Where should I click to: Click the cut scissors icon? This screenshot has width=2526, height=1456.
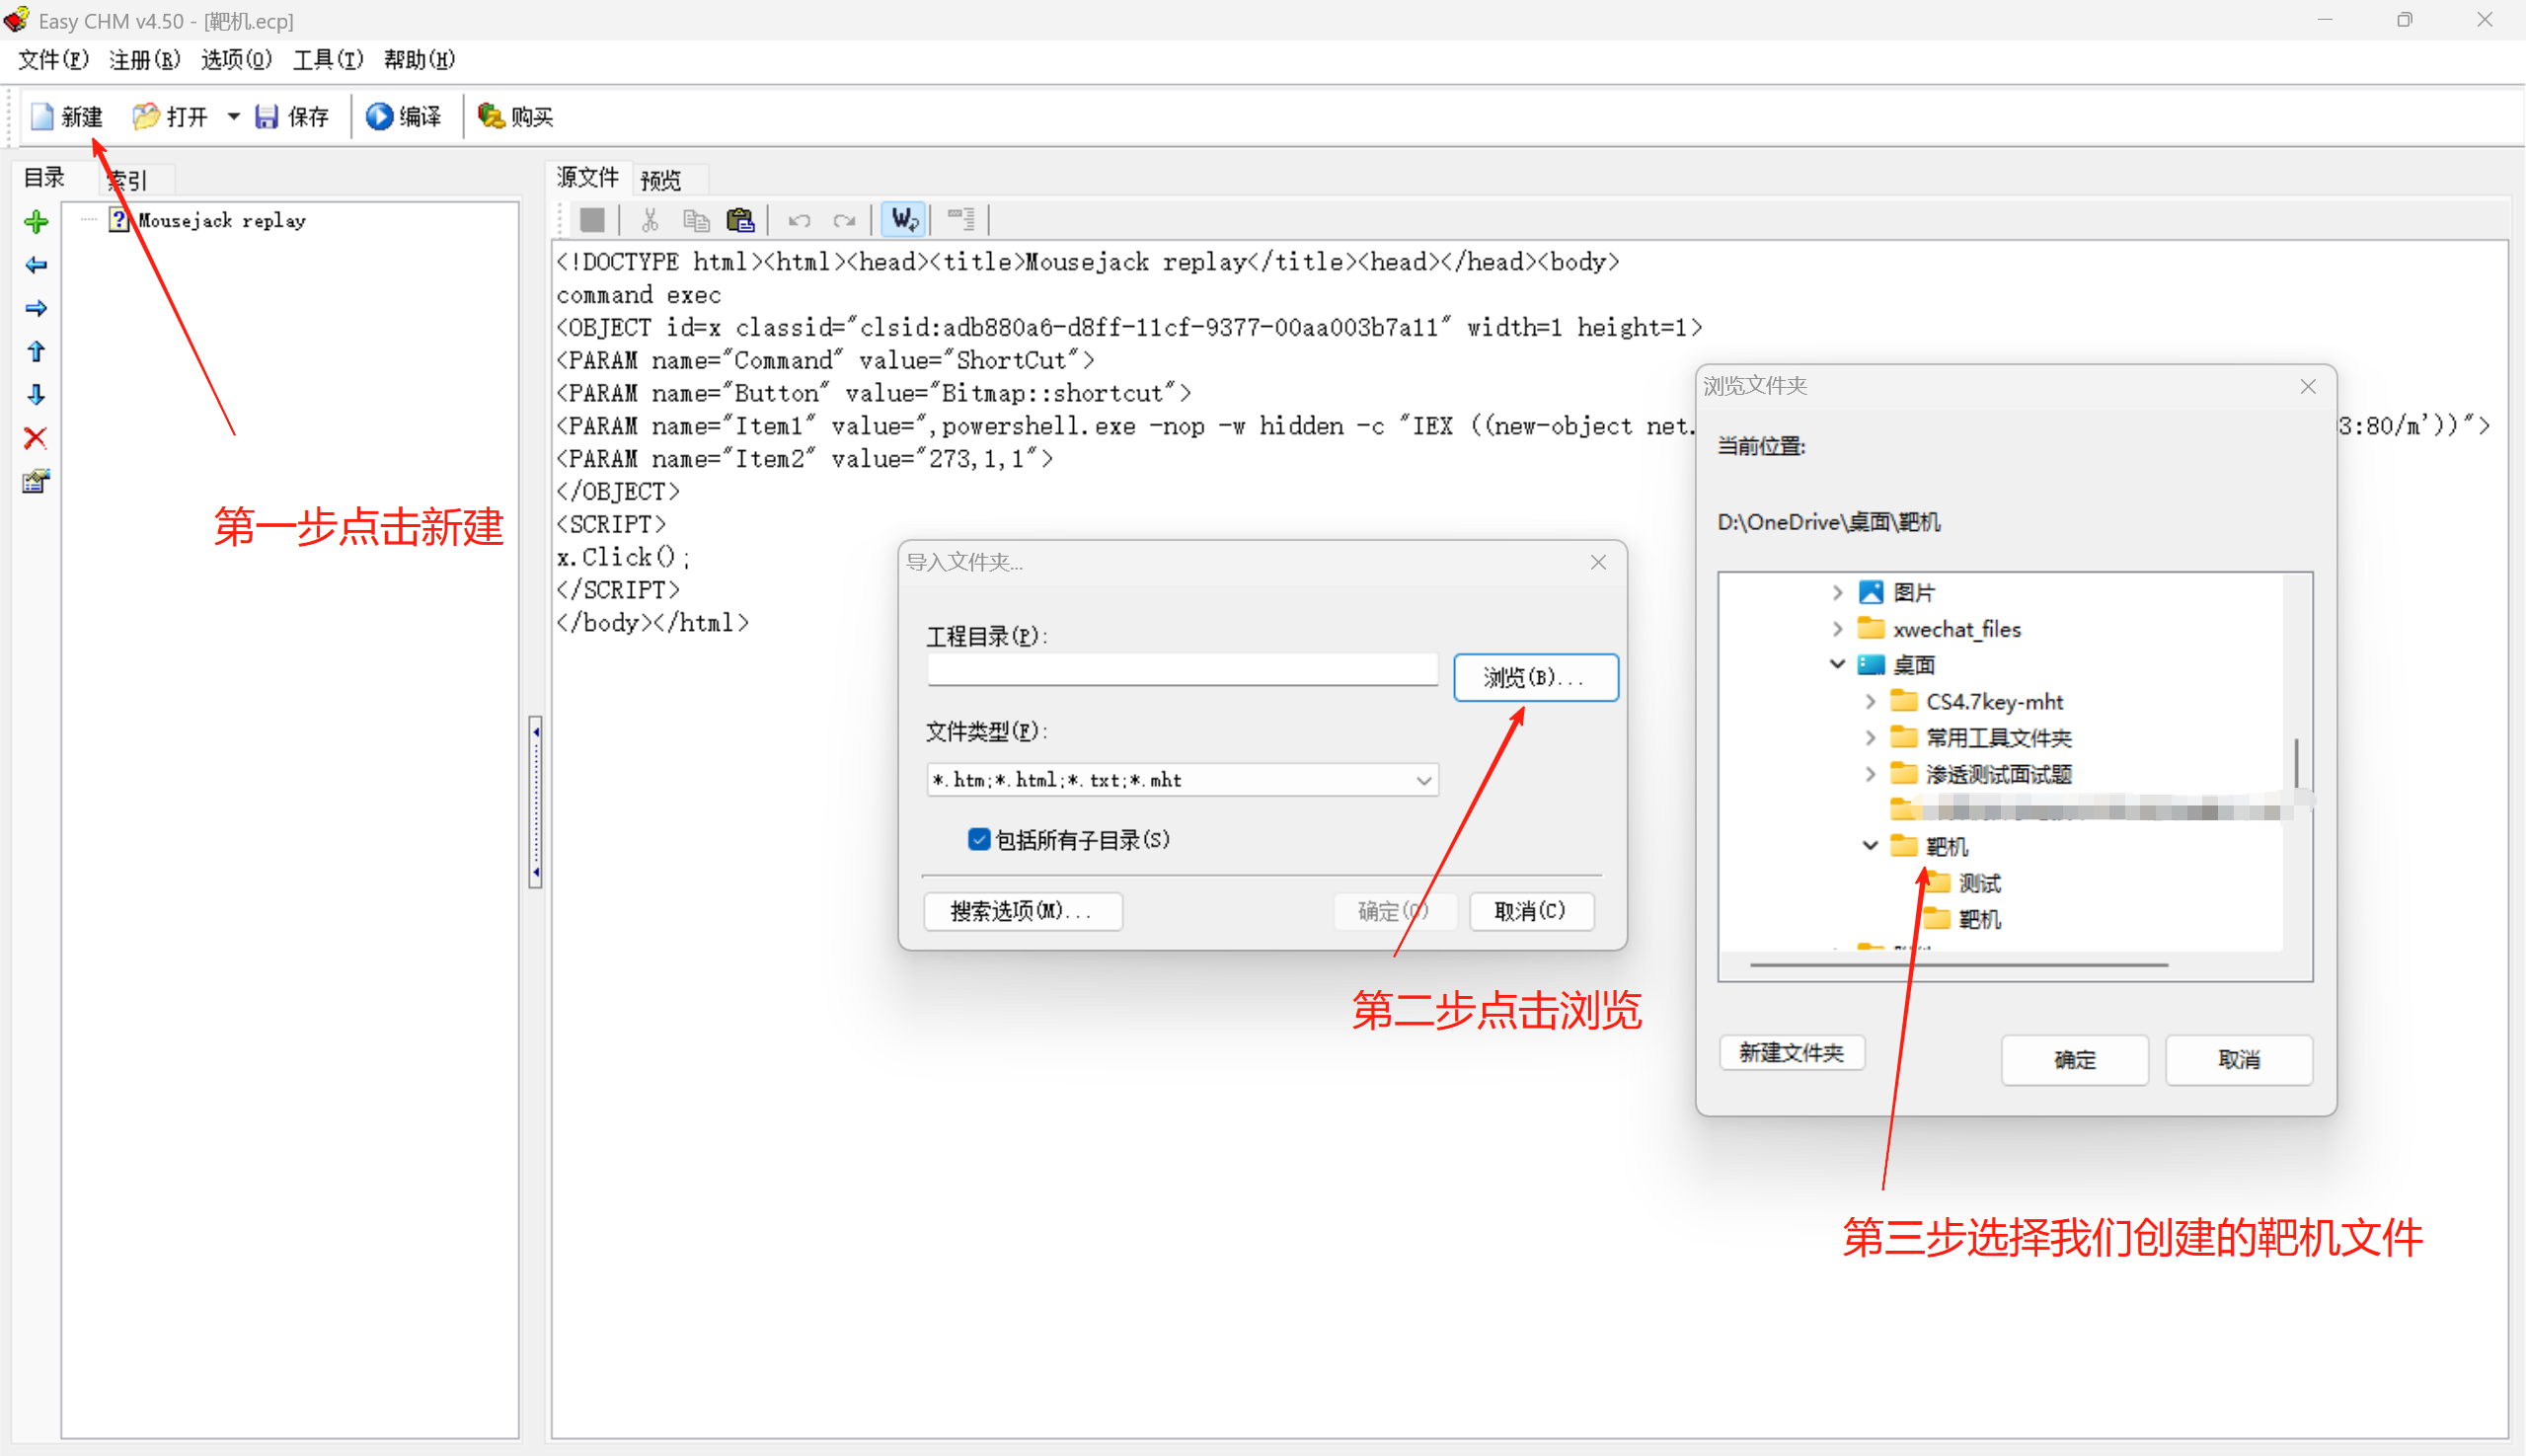[650, 219]
